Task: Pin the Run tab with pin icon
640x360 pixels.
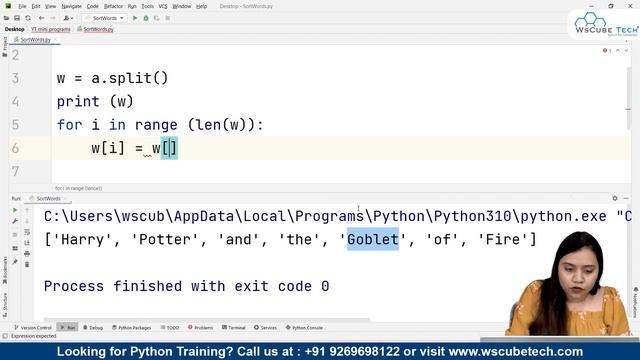Action: click(15, 262)
